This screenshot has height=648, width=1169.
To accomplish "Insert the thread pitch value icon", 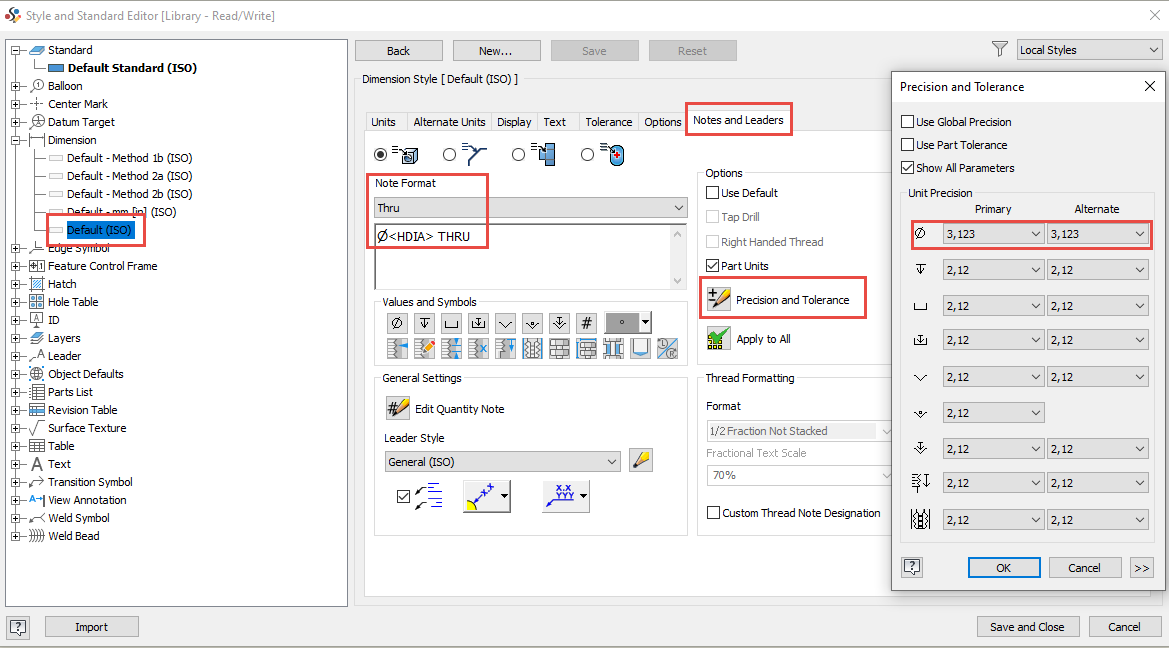I will coord(451,348).
